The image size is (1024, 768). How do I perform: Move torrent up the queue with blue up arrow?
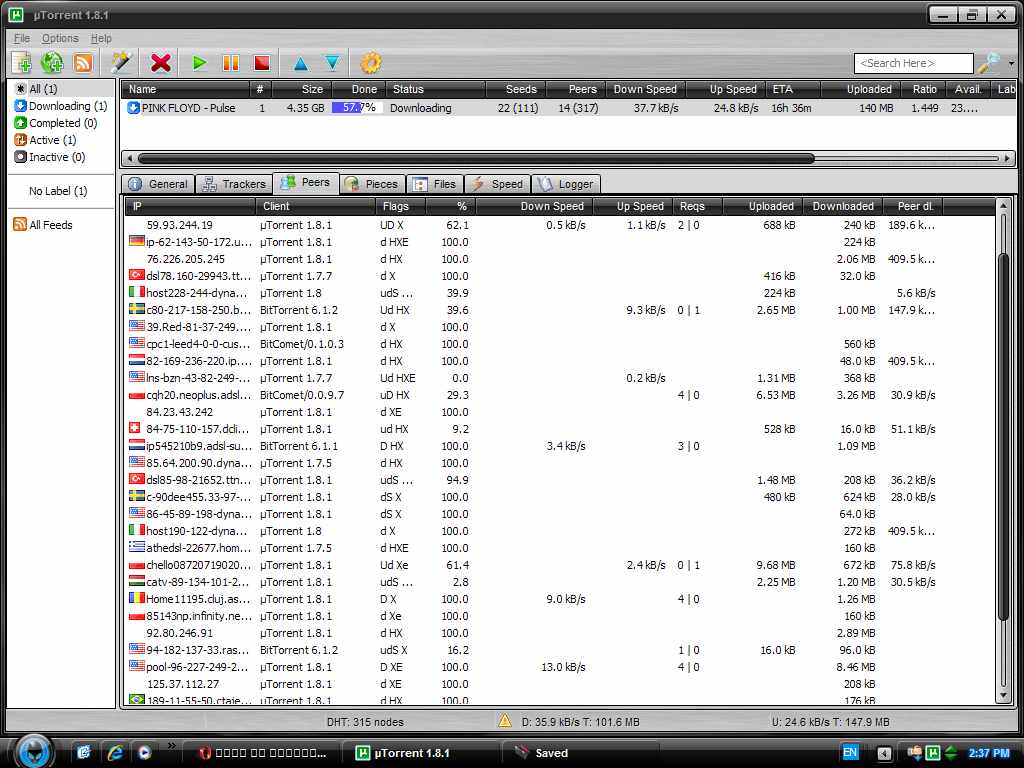(x=300, y=63)
